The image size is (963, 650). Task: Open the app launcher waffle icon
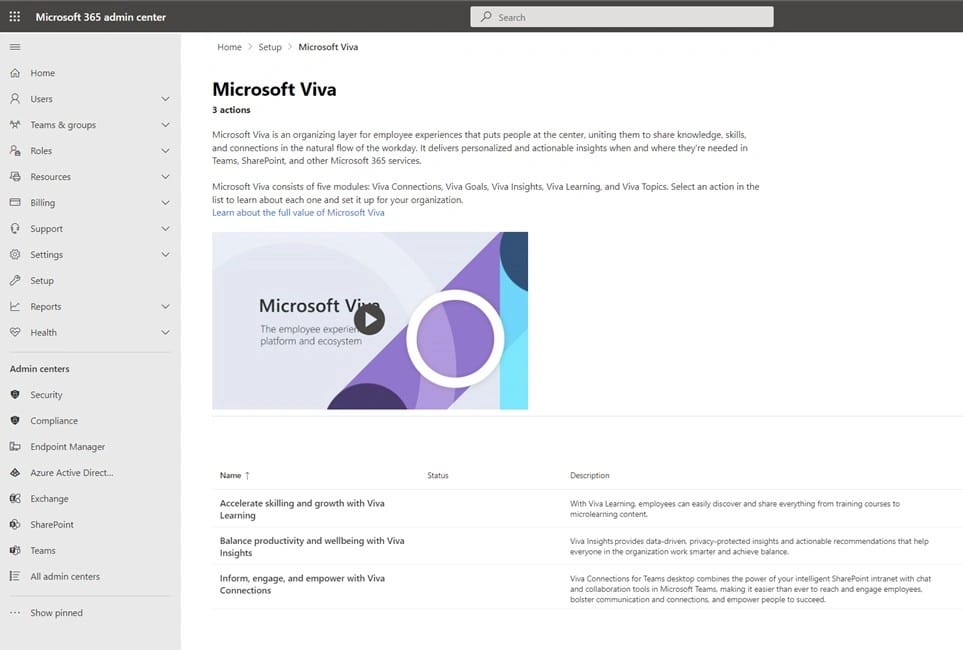tap(15, 17)
